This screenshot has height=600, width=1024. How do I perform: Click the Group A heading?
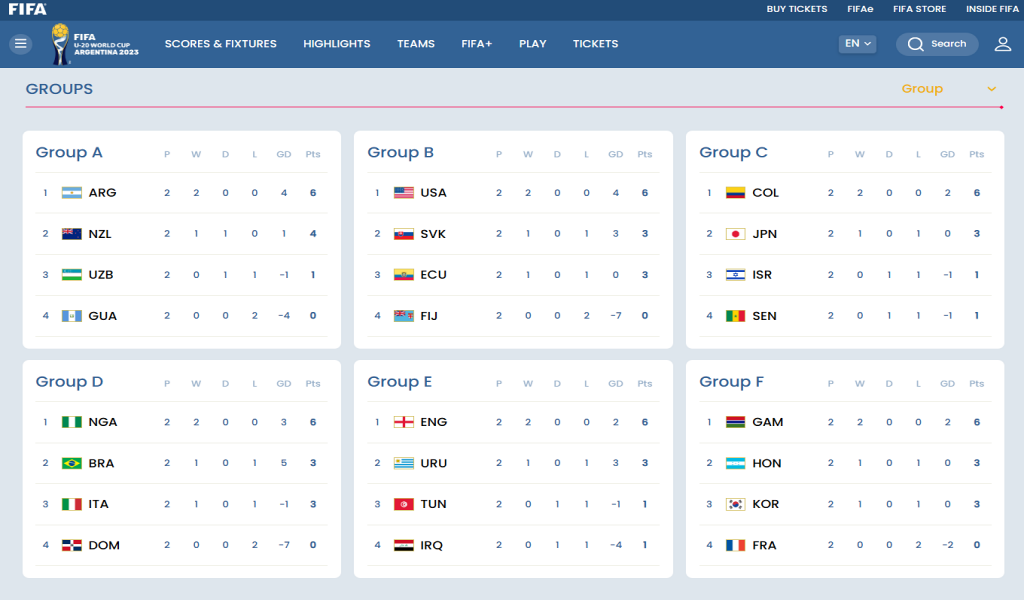(69, 153)
